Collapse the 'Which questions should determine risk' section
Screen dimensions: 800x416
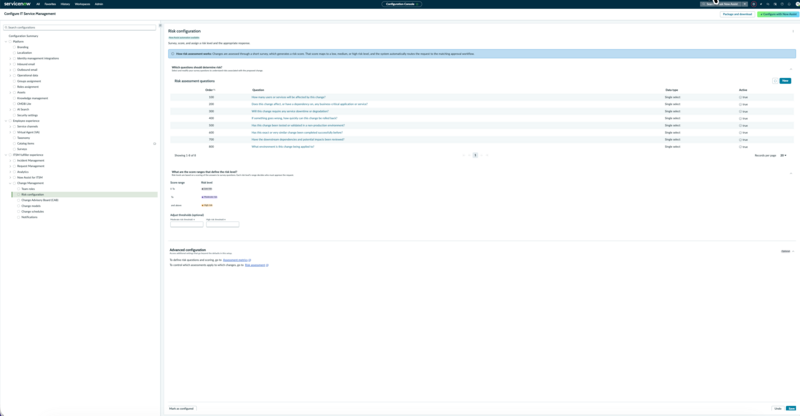click(791, 68)
